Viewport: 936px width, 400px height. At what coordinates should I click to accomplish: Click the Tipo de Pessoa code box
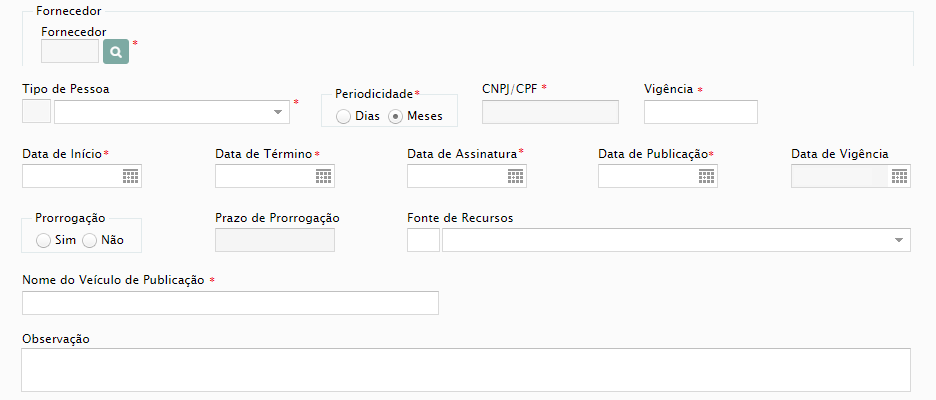(36, 112)
